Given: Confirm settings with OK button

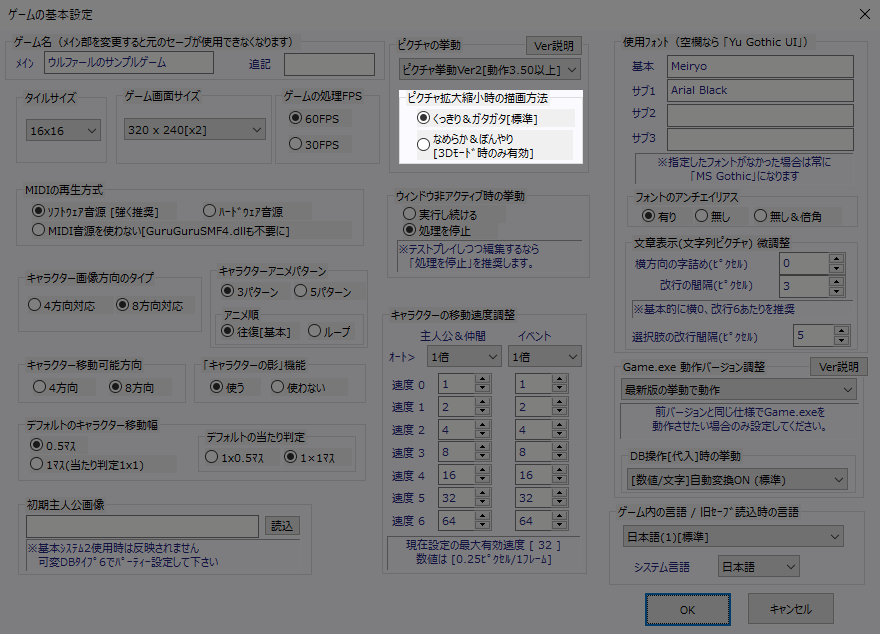Looking at the screenshot, I should 688,609.
